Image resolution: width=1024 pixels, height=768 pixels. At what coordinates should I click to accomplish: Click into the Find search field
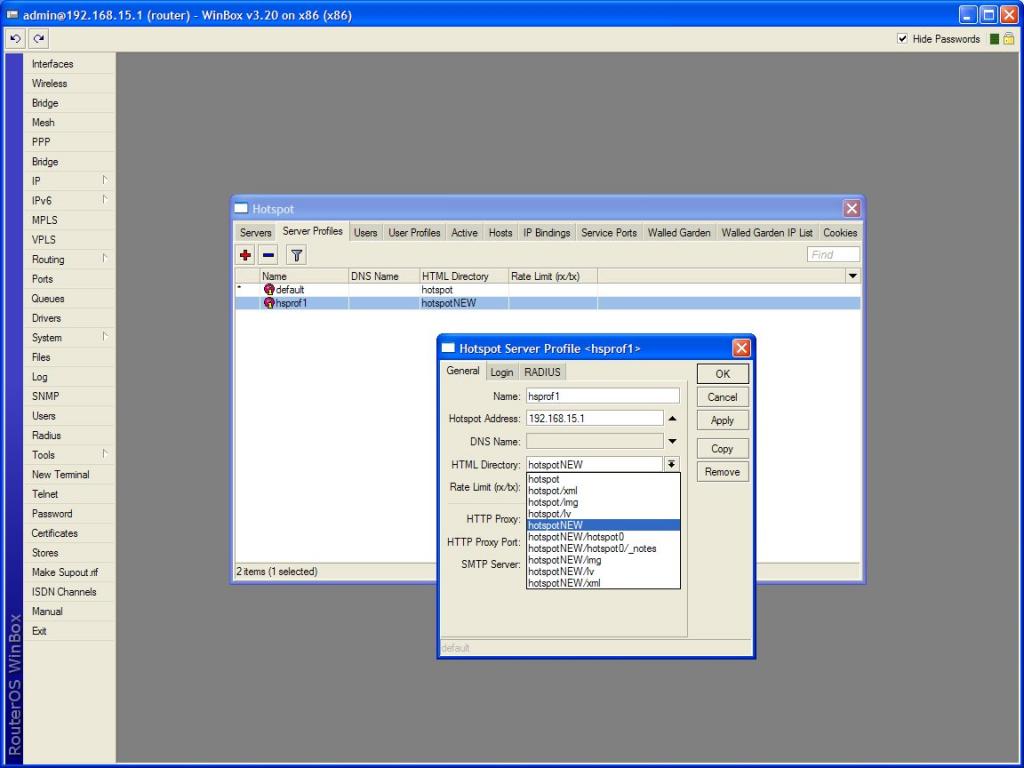pyautogui.click(x=833, y=255)
